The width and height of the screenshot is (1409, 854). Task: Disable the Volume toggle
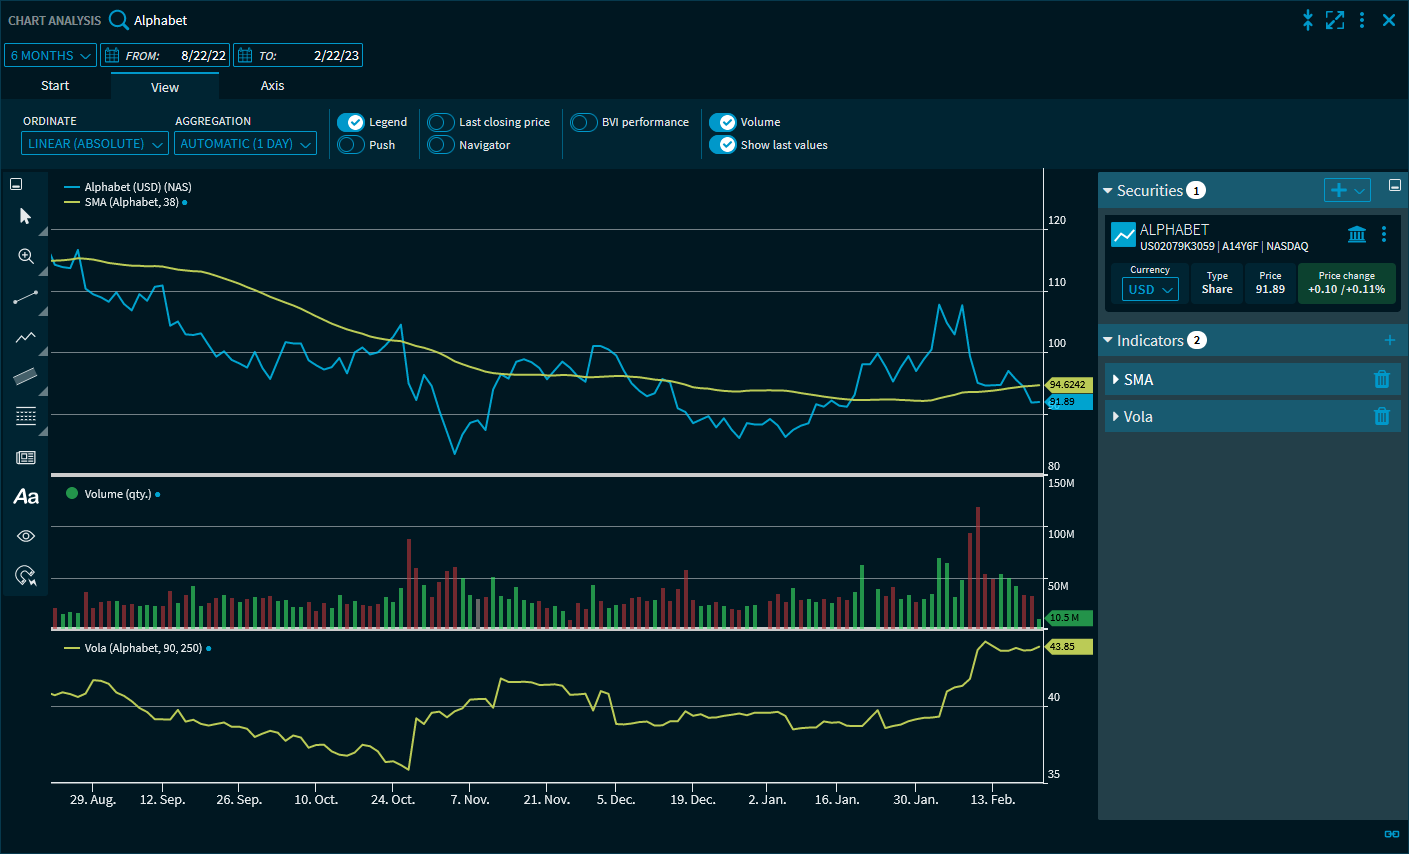(723, 122)
